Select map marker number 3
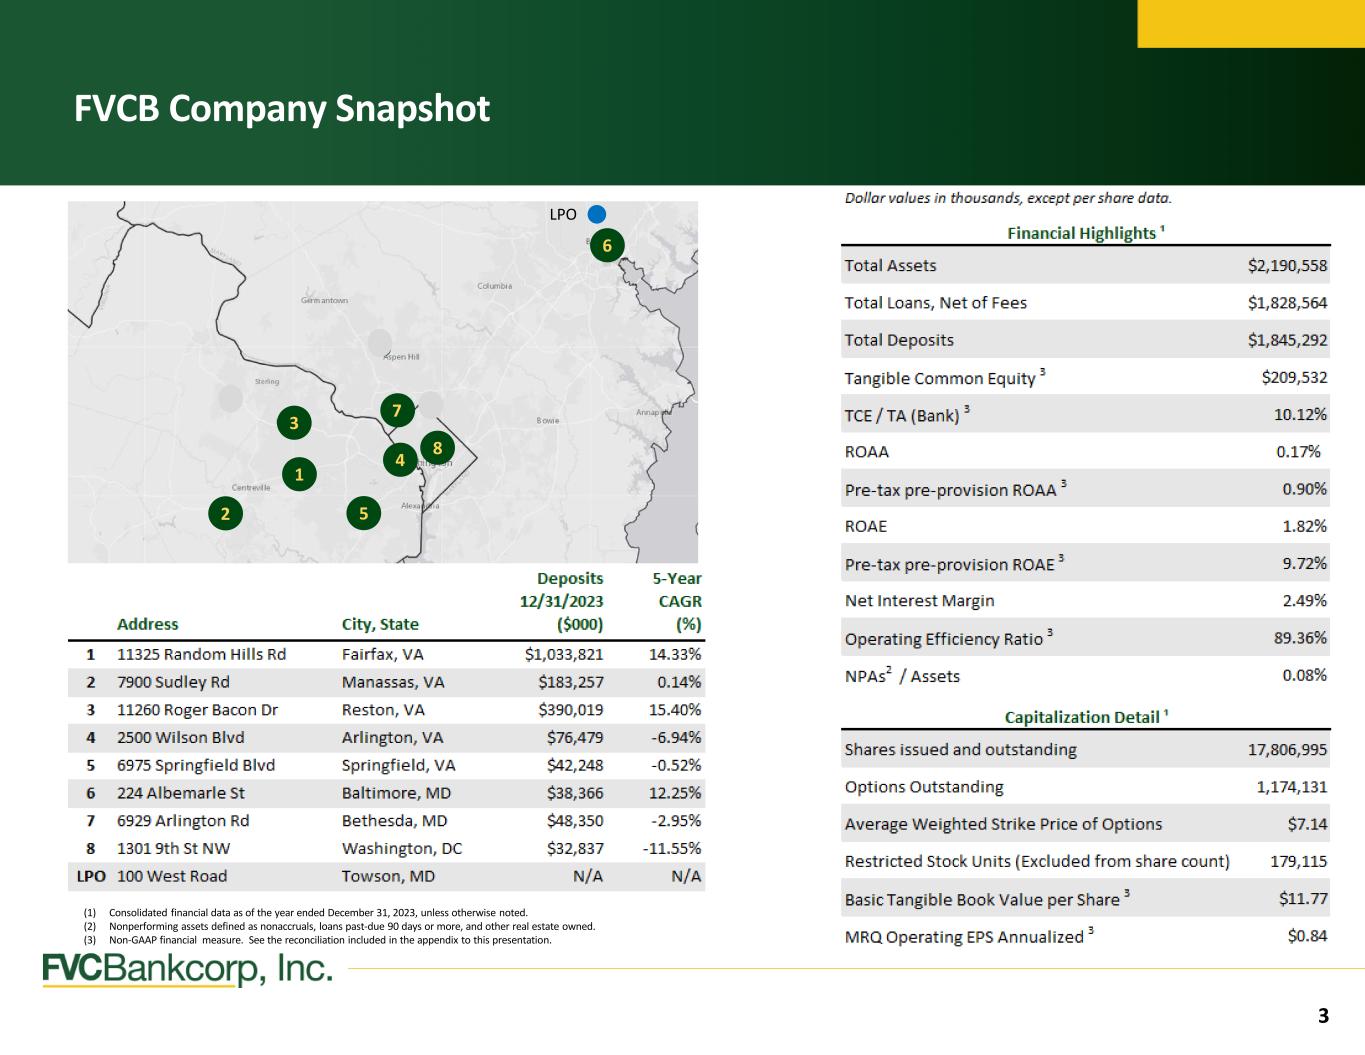This screenshot has width=1365, height=1055. 294,423
